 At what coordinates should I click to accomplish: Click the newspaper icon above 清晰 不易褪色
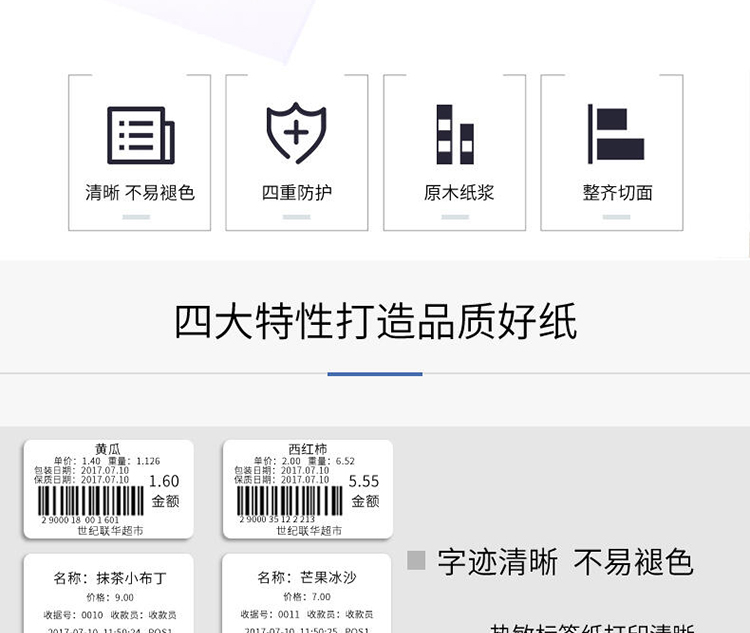[x=140, y=135]
